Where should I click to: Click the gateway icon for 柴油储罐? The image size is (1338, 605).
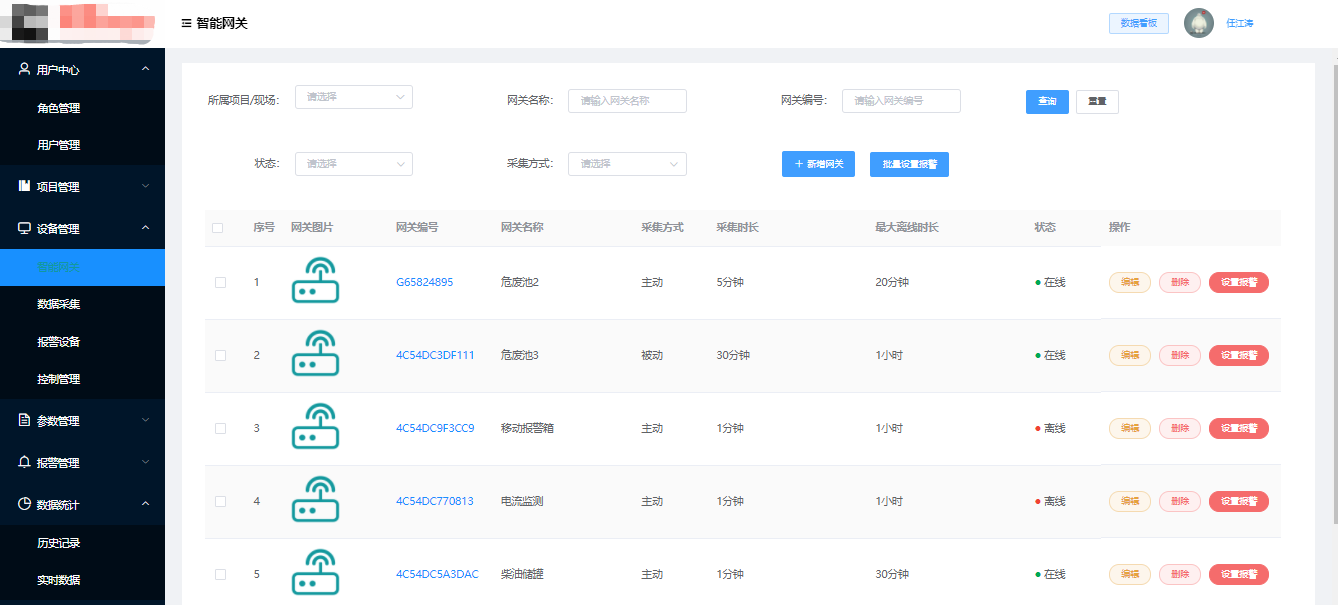click(315, 573)
